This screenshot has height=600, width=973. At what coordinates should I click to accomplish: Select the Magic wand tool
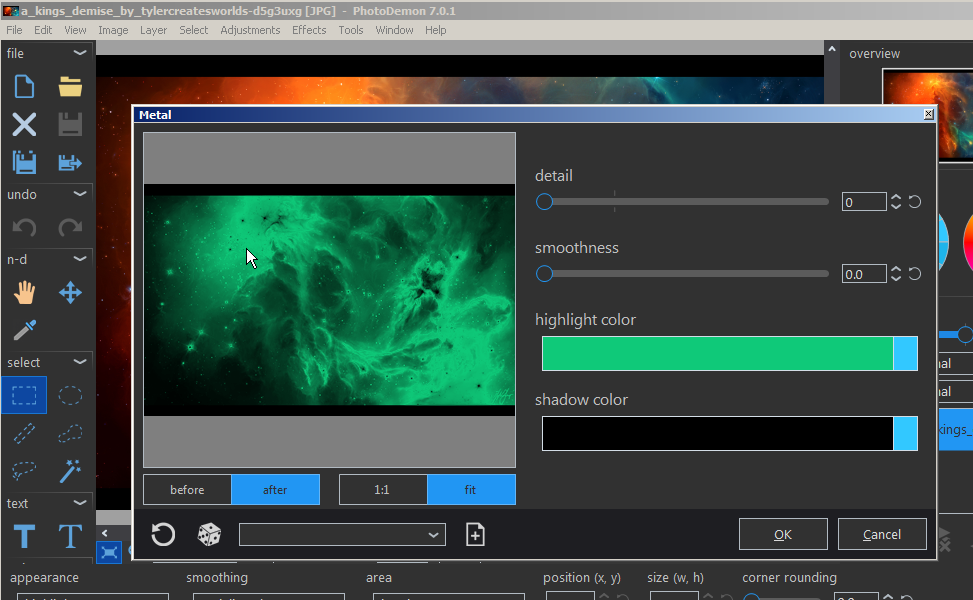tap(70, 471)
